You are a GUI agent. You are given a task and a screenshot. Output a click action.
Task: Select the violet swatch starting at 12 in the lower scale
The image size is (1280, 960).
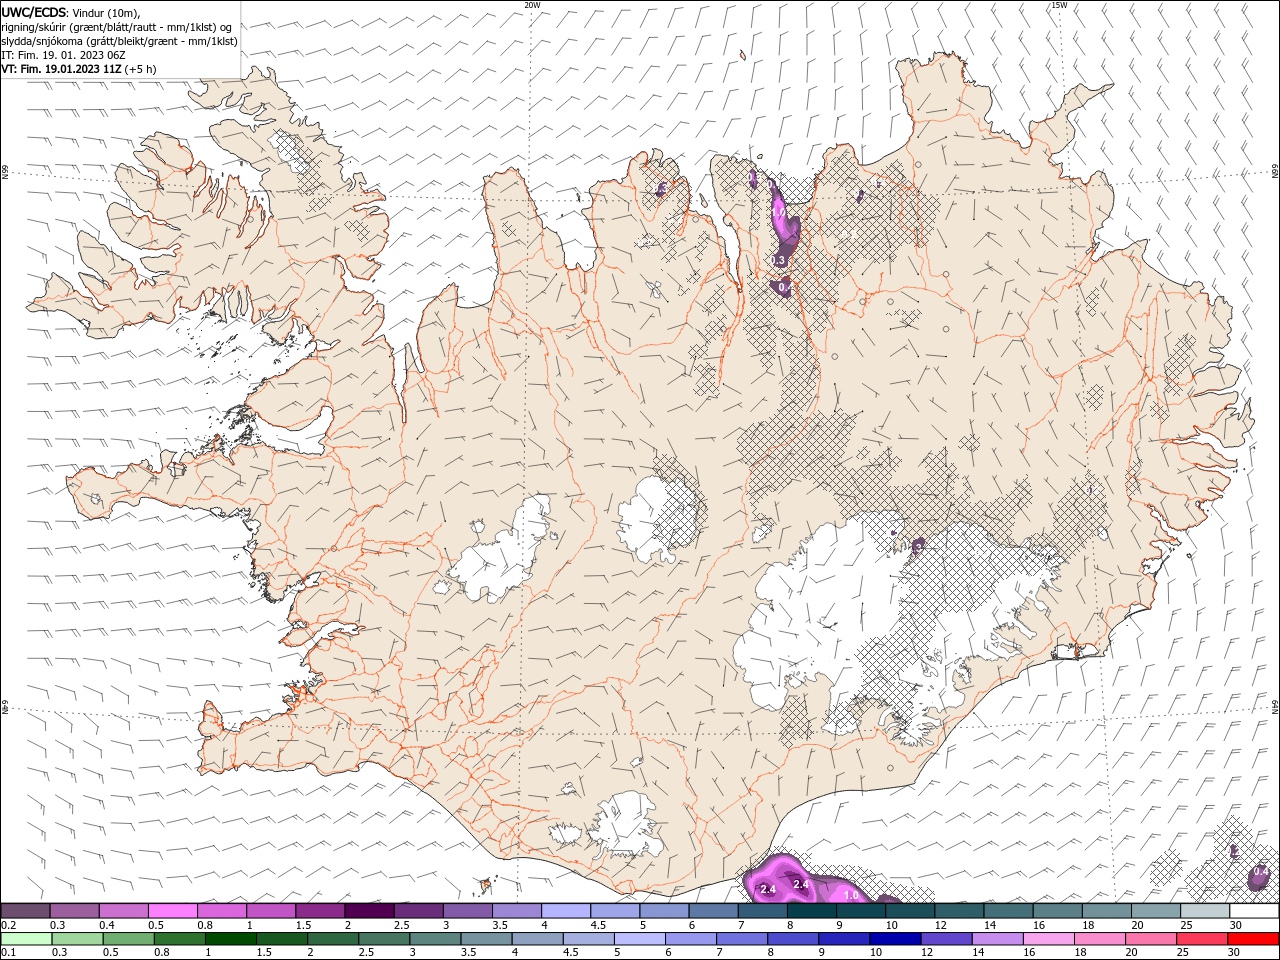[x=946, y=939]
